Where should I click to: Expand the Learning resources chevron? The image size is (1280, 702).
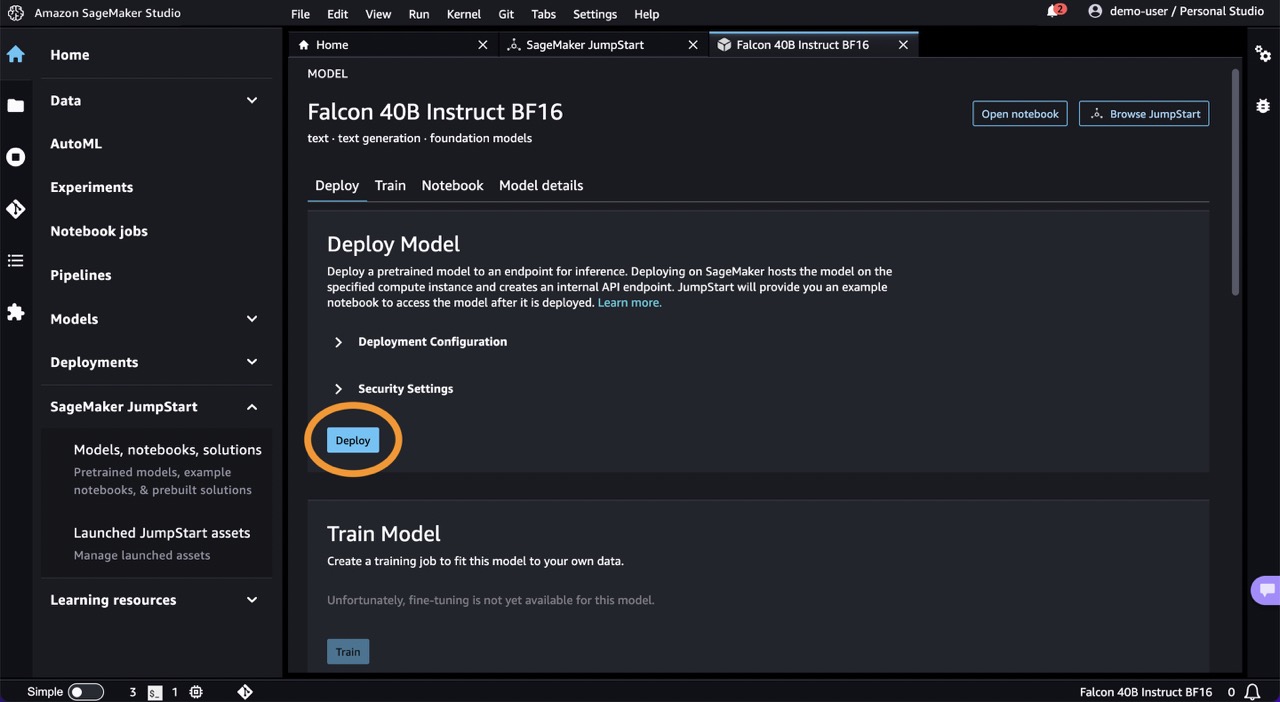pos(252,600)
